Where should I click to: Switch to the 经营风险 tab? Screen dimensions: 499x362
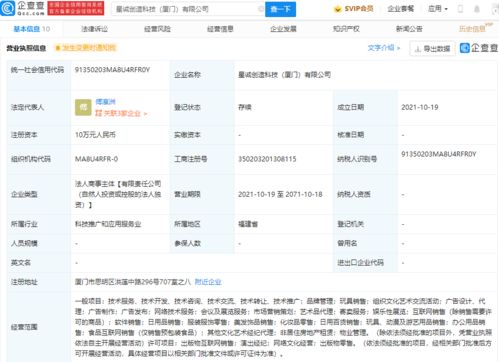(157, 29)
